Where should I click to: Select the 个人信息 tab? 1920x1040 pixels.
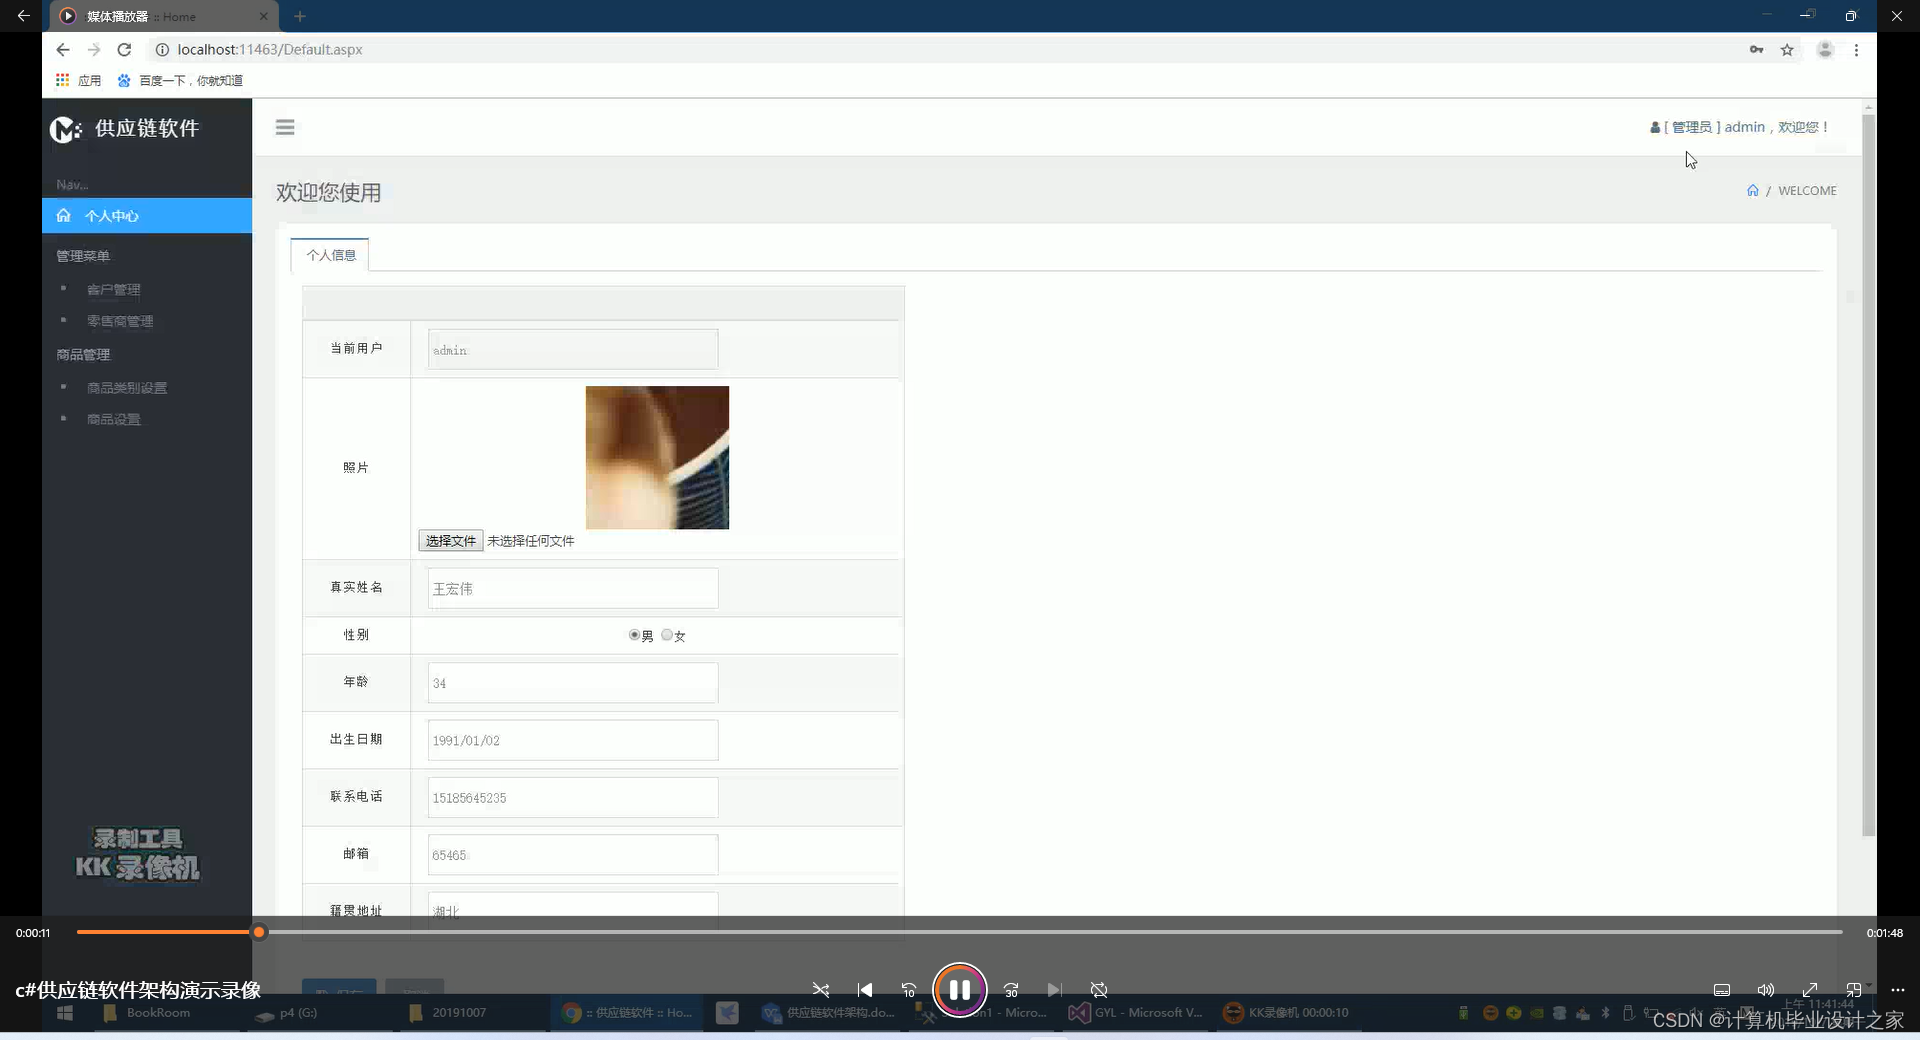tap(330, 255)
